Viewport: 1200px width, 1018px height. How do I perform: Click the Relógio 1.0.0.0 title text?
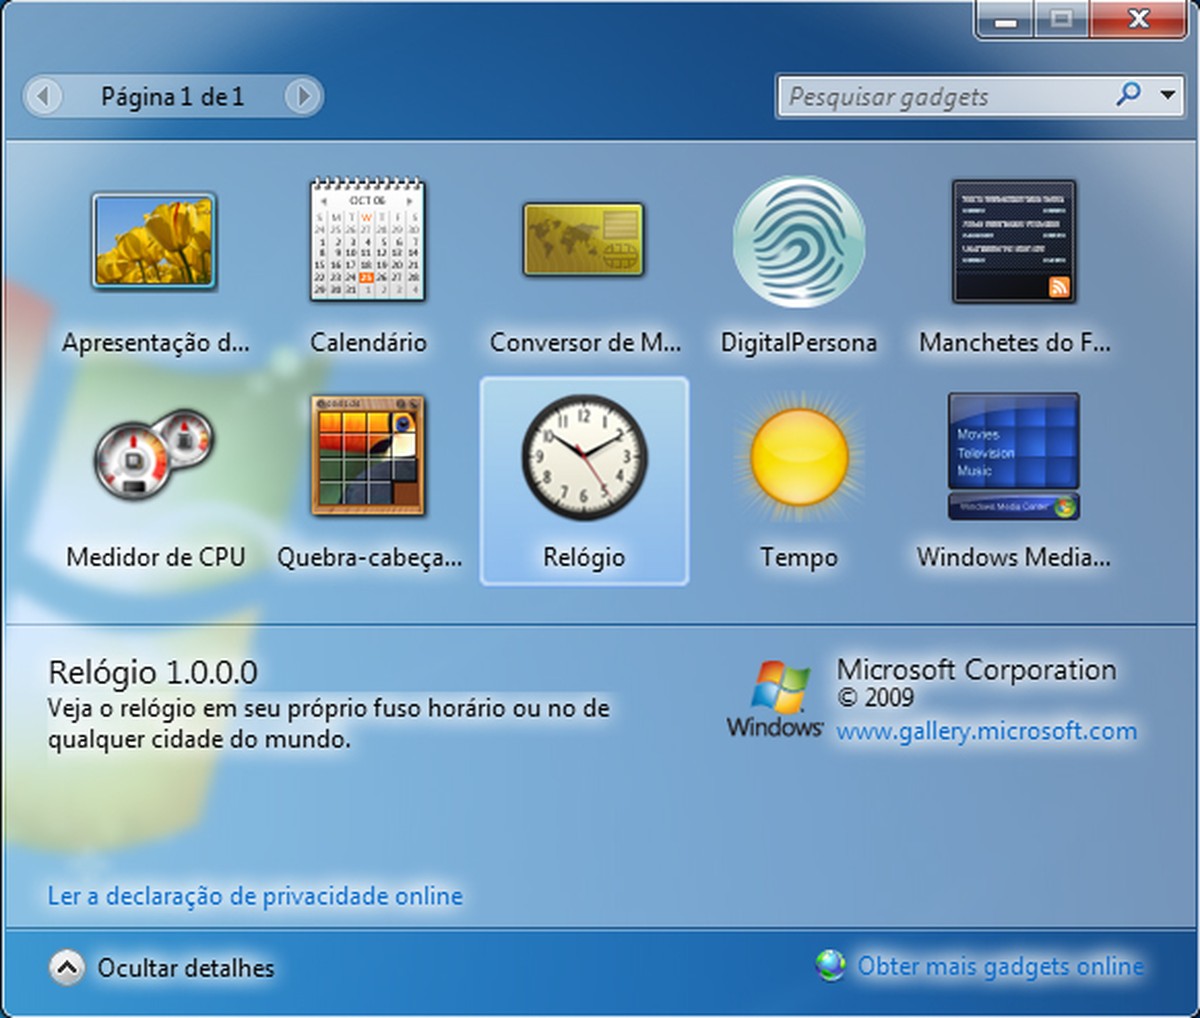click(153, 671)
